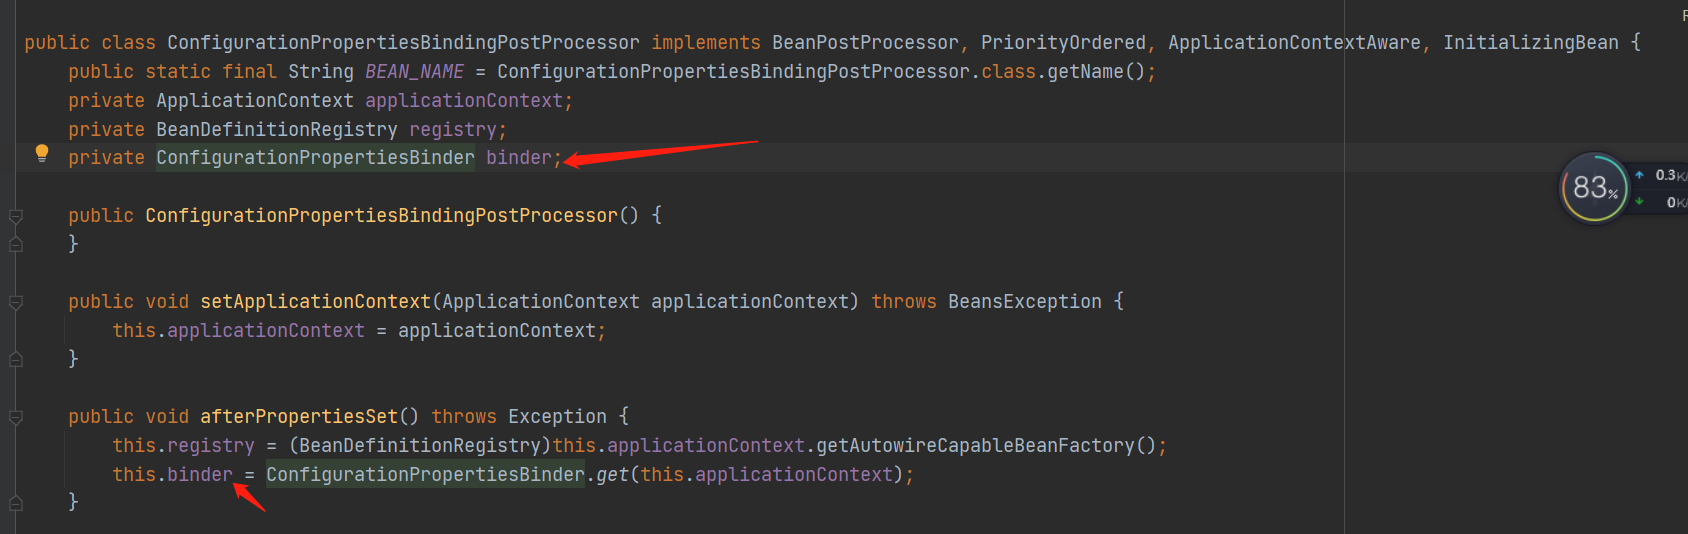Click the blue upload speed arrow
Viewport: 1688px width, 534px height.
[1639, 175]
